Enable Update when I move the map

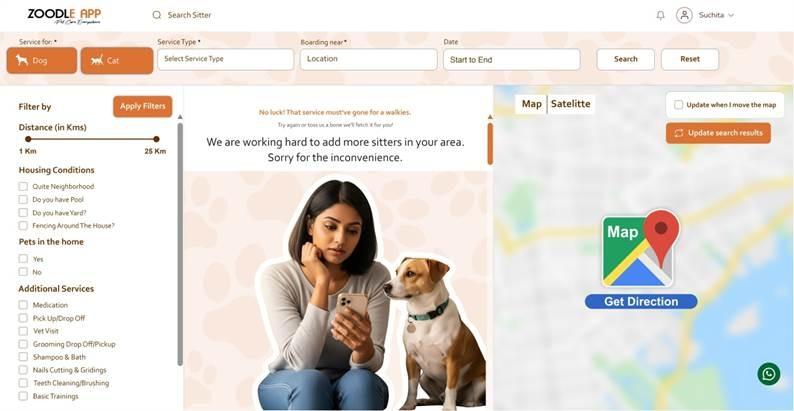pos(679,105)
